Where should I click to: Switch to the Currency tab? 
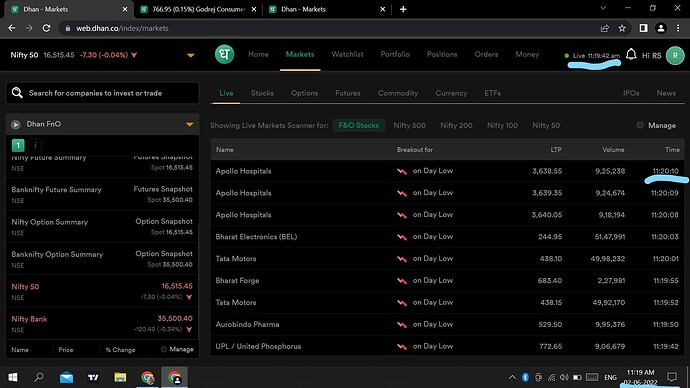coord(451,93)
